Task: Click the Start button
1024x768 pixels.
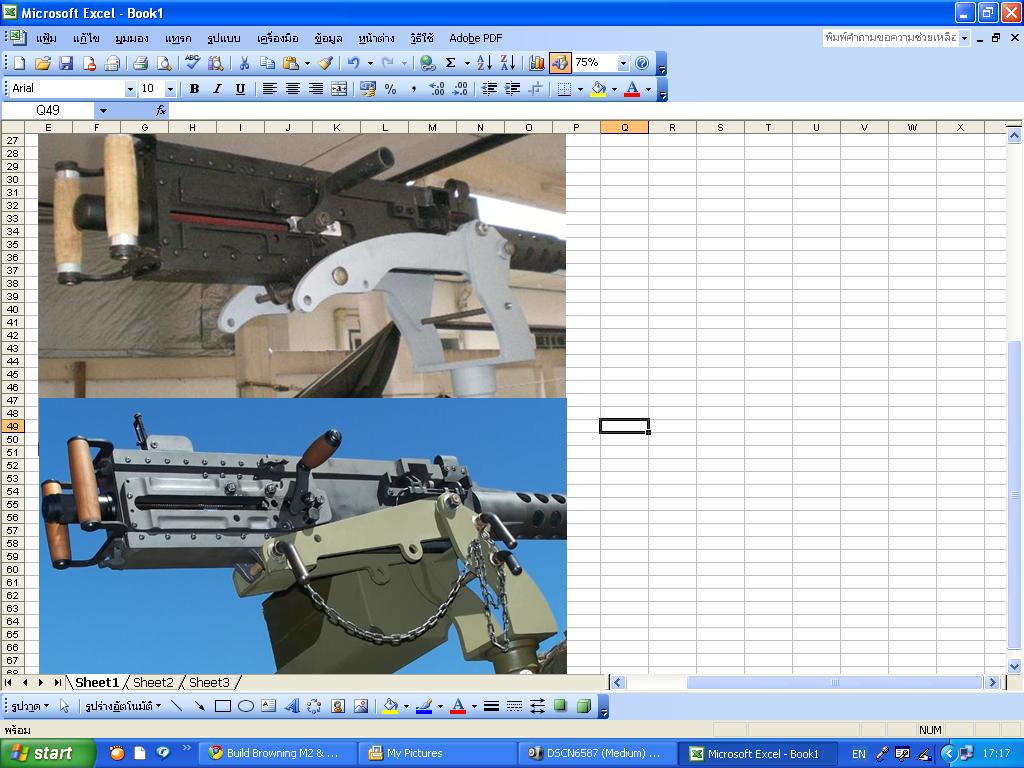Action: click(47, 754)
